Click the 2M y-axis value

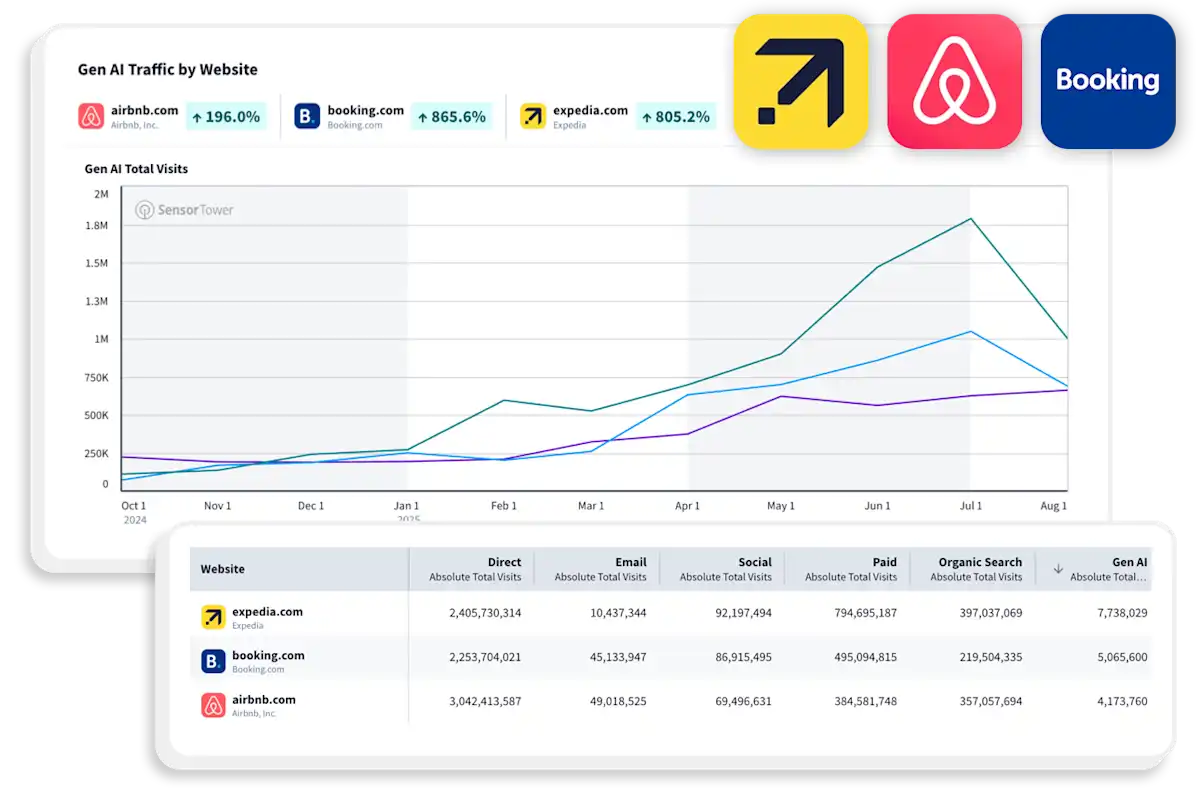point(101,194)
